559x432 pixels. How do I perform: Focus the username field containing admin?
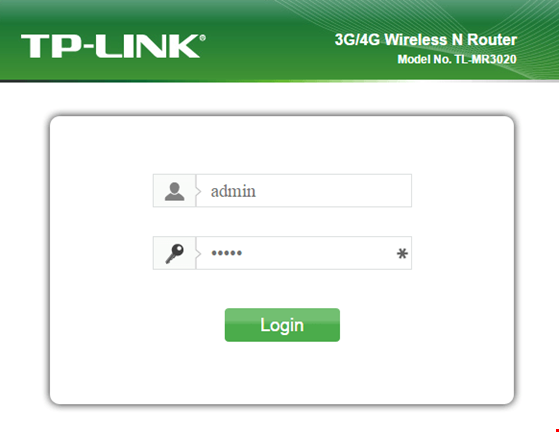pos(304,191)
